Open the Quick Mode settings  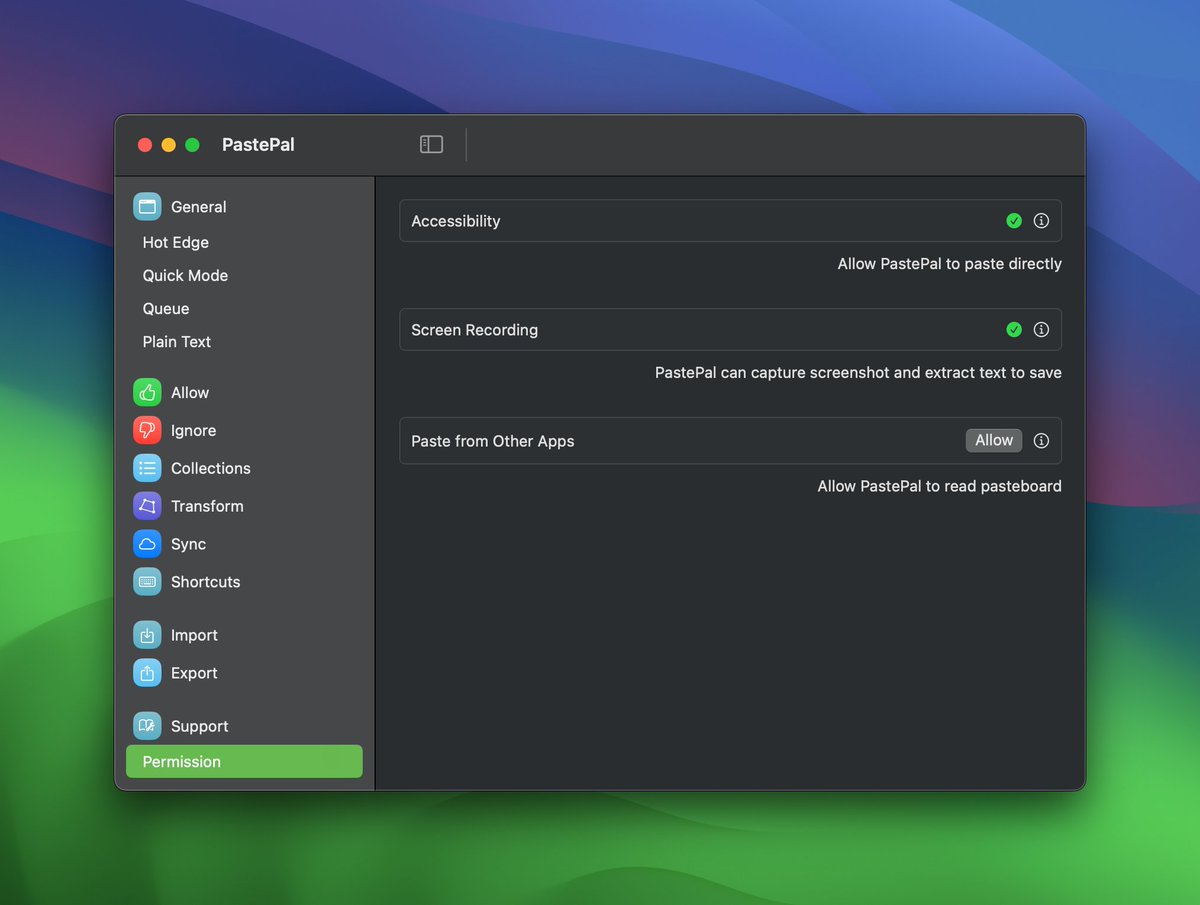point(185,276)
